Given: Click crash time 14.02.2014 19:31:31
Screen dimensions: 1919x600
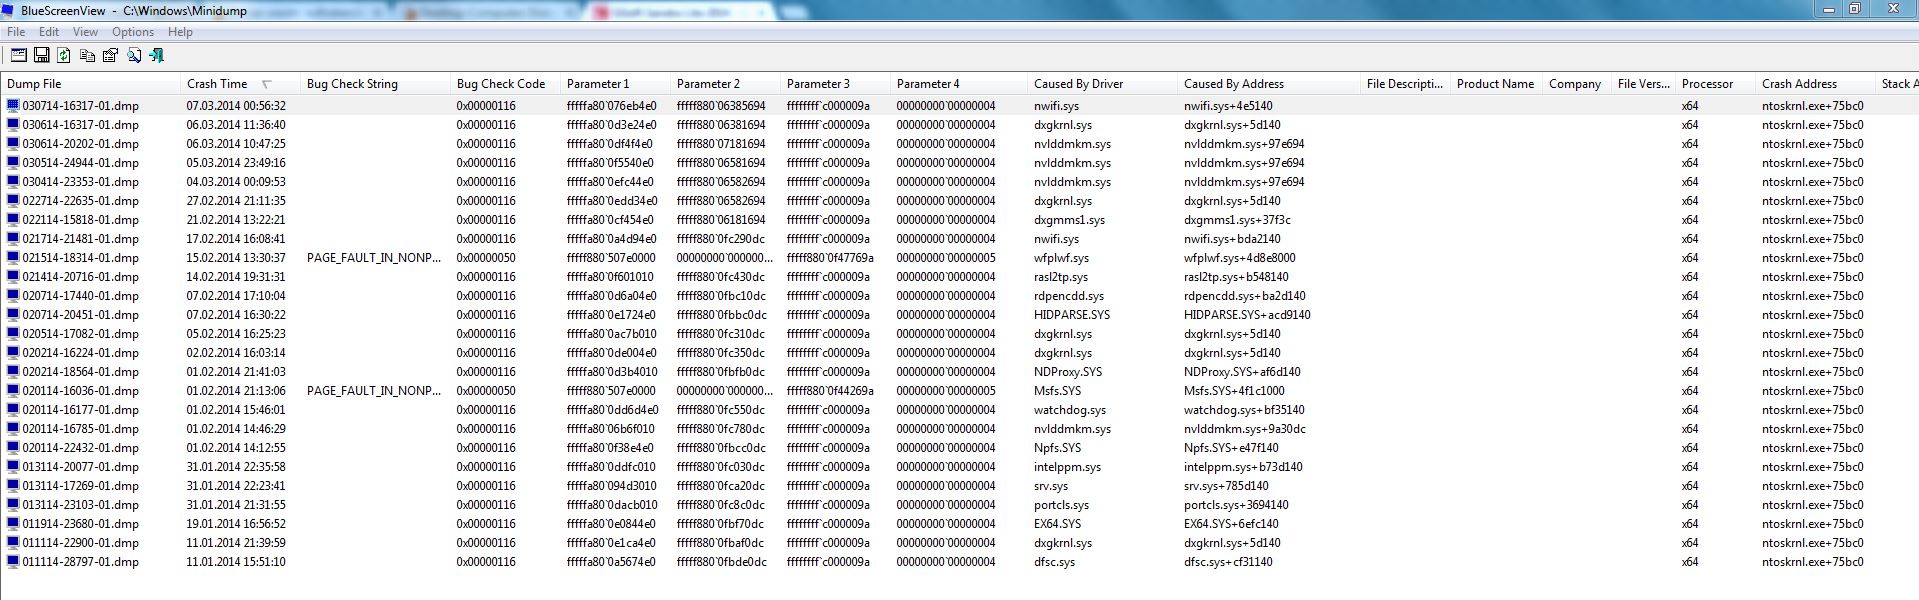Looking at the screenshot, I should pyautogui.click(x=236, y=276).
